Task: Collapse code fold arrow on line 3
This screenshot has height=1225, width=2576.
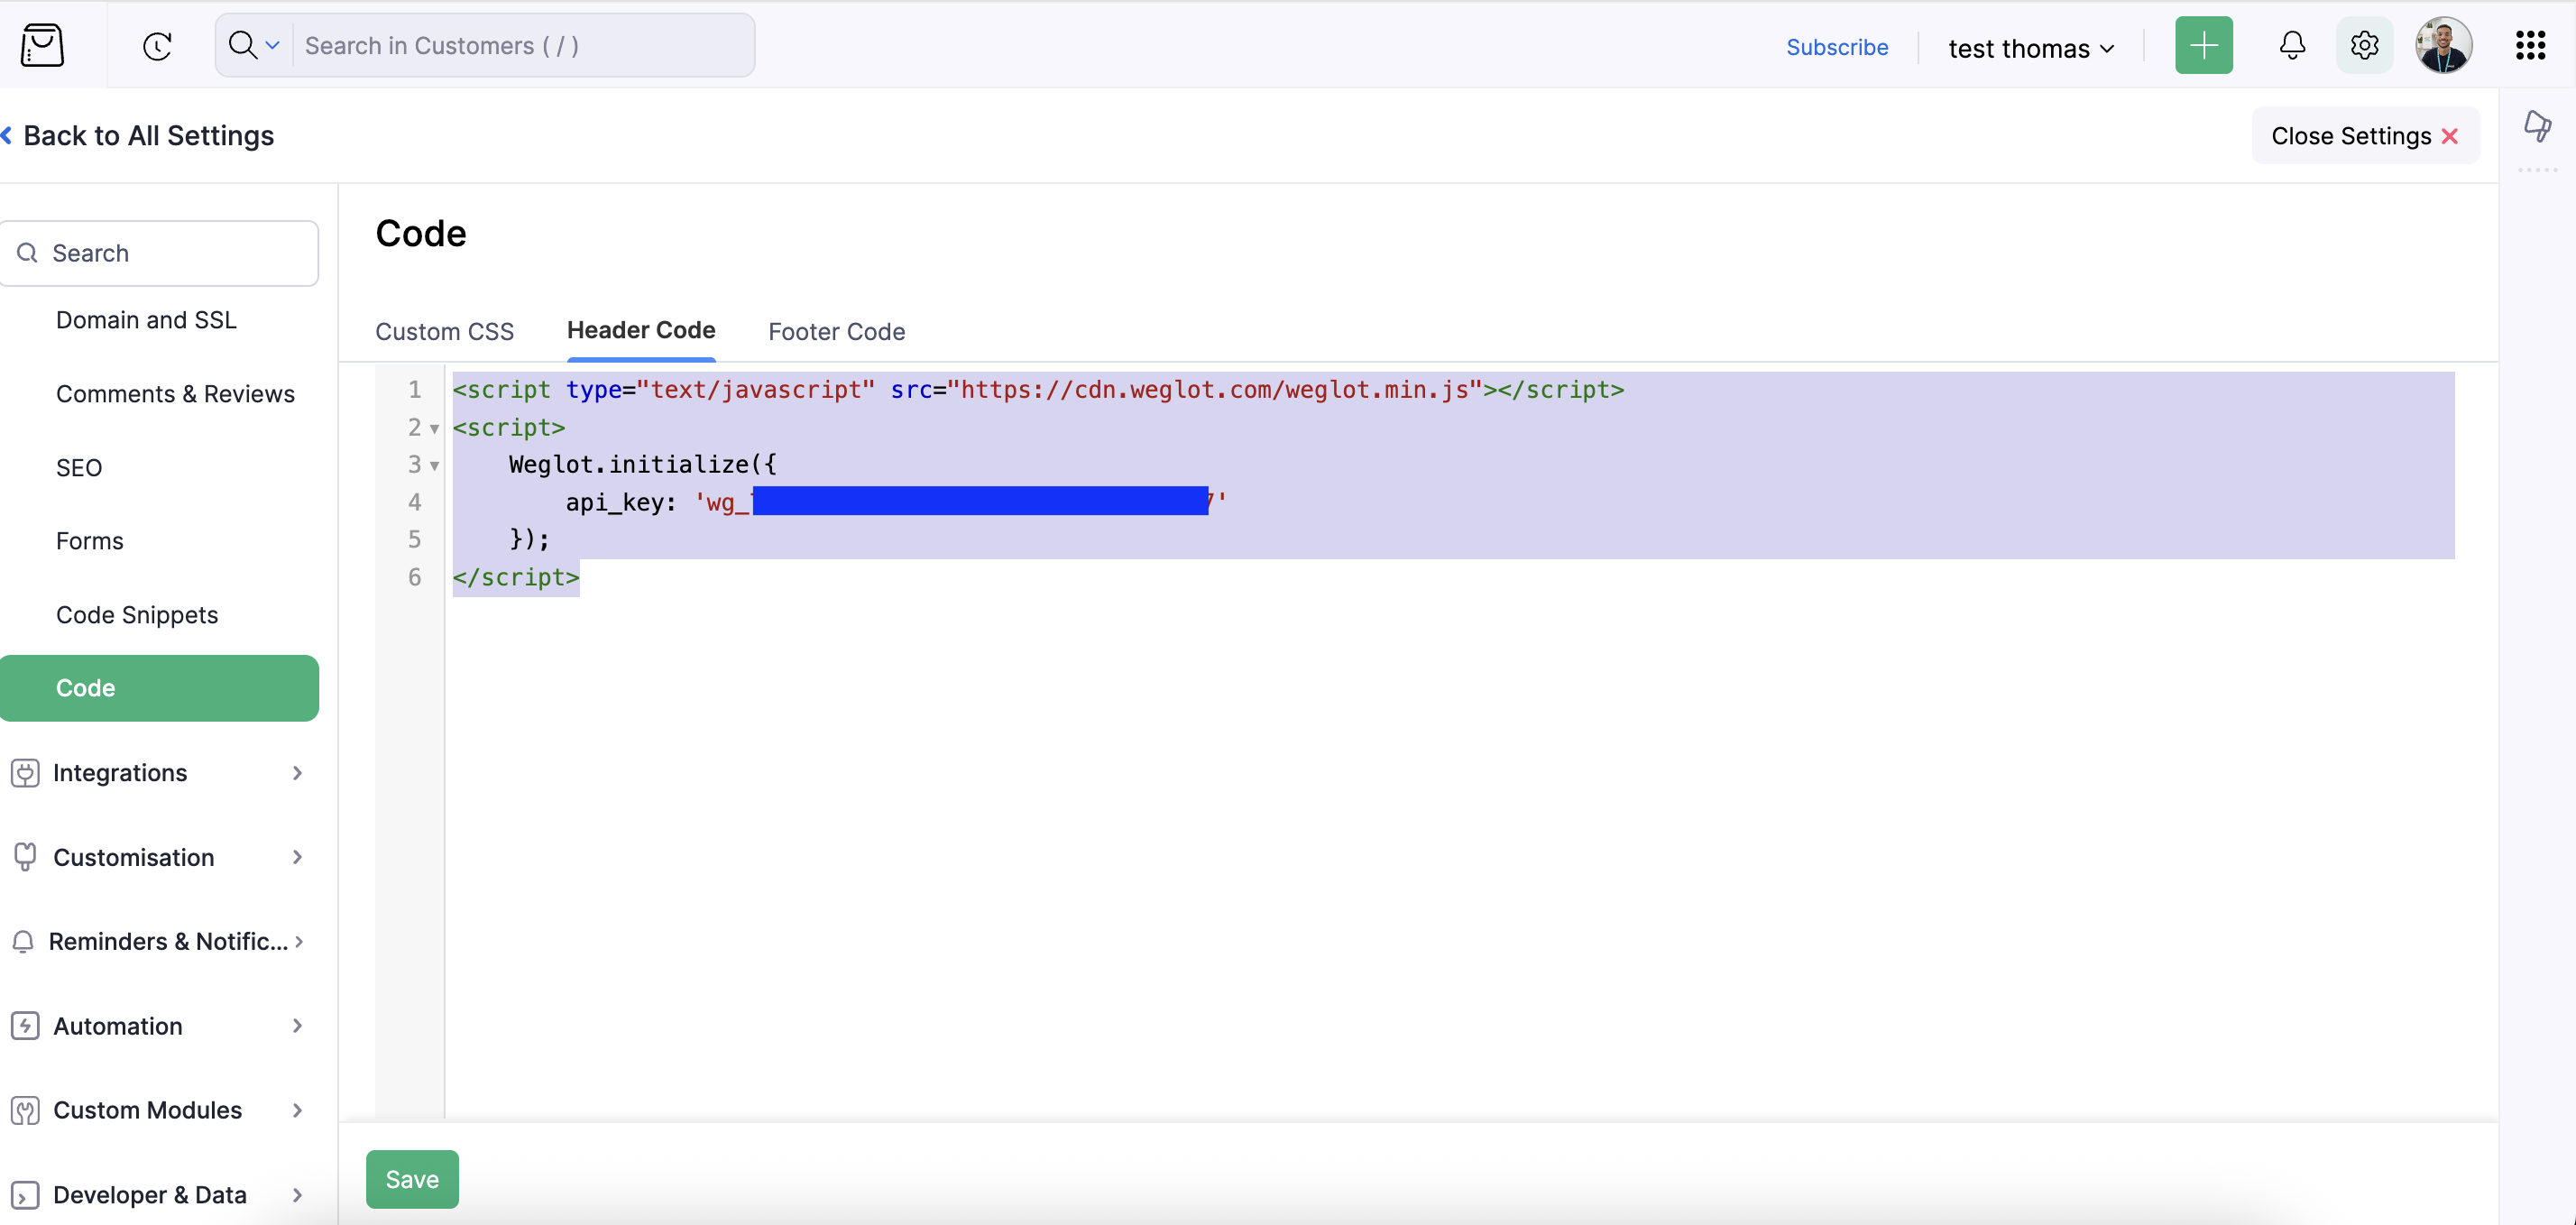Action: point(434,466)
